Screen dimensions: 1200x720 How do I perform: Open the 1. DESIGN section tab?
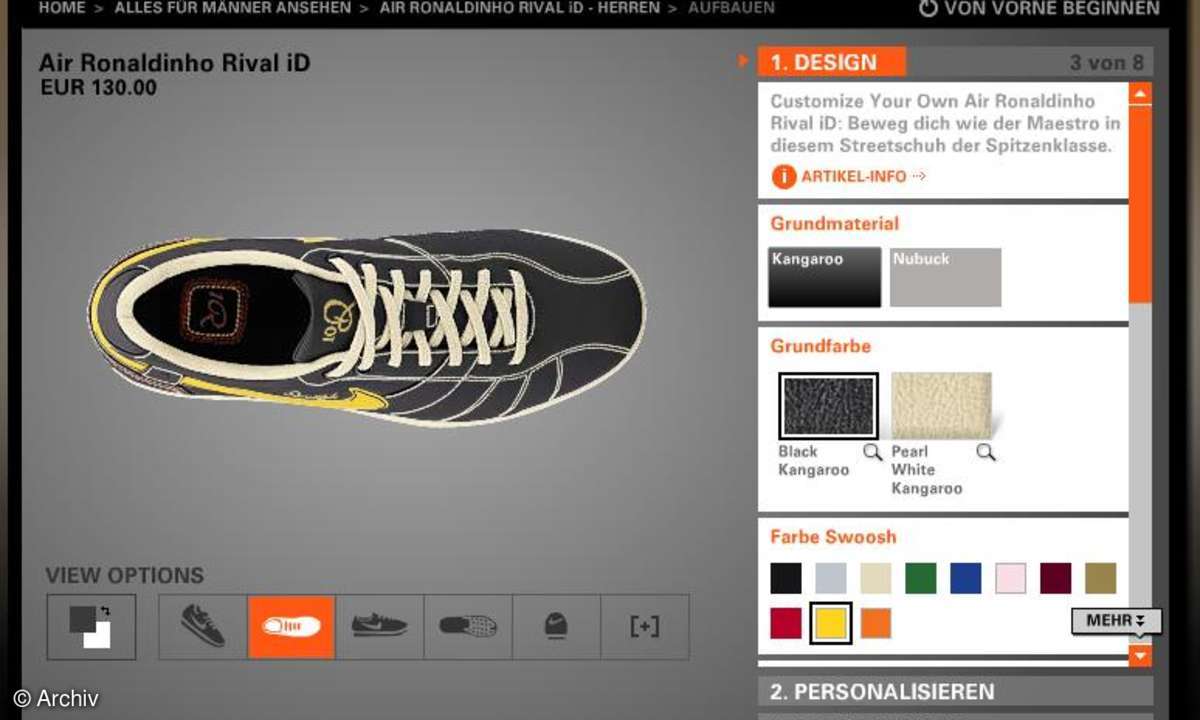(832, 62)
